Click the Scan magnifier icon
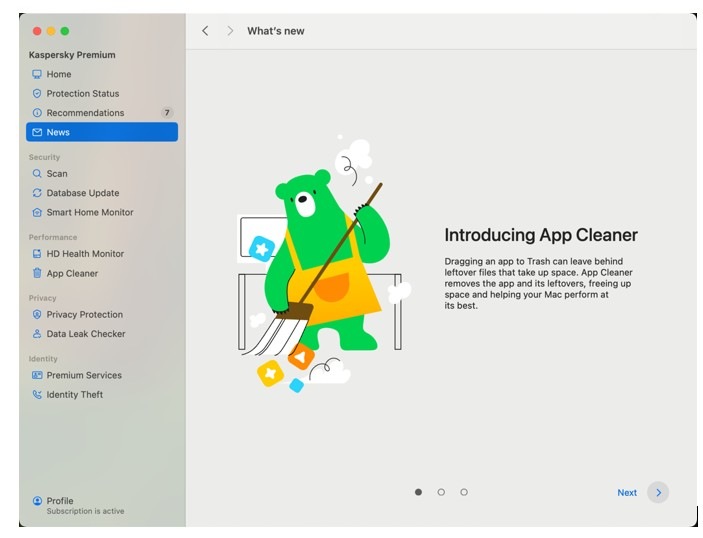The image size is (703, 538). 37,174
